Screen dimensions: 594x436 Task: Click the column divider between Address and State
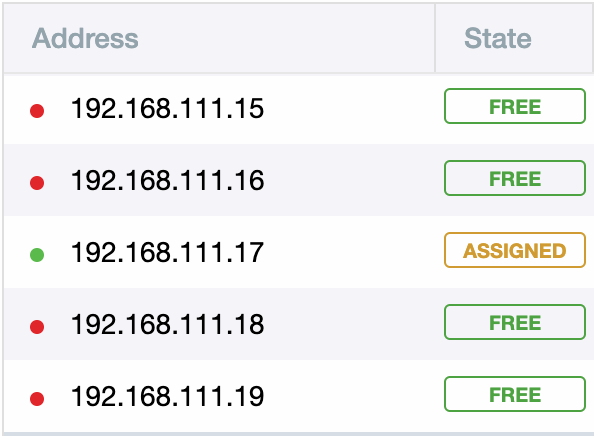(435, 38)
